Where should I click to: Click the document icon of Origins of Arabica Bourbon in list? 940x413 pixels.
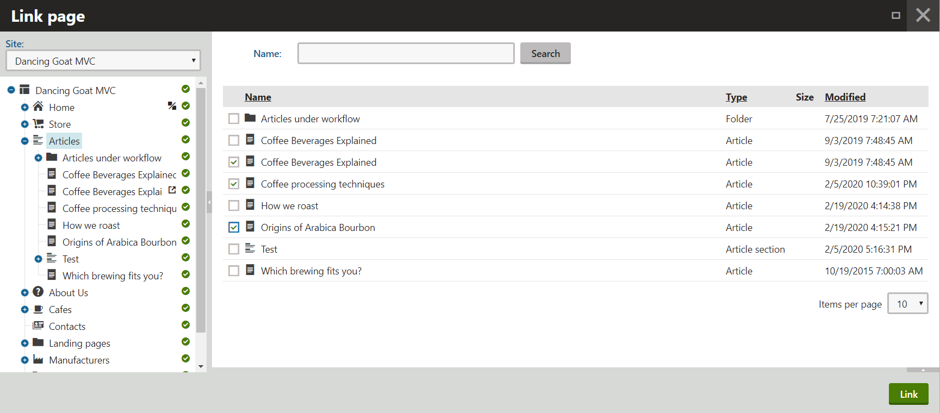[250, 227]
